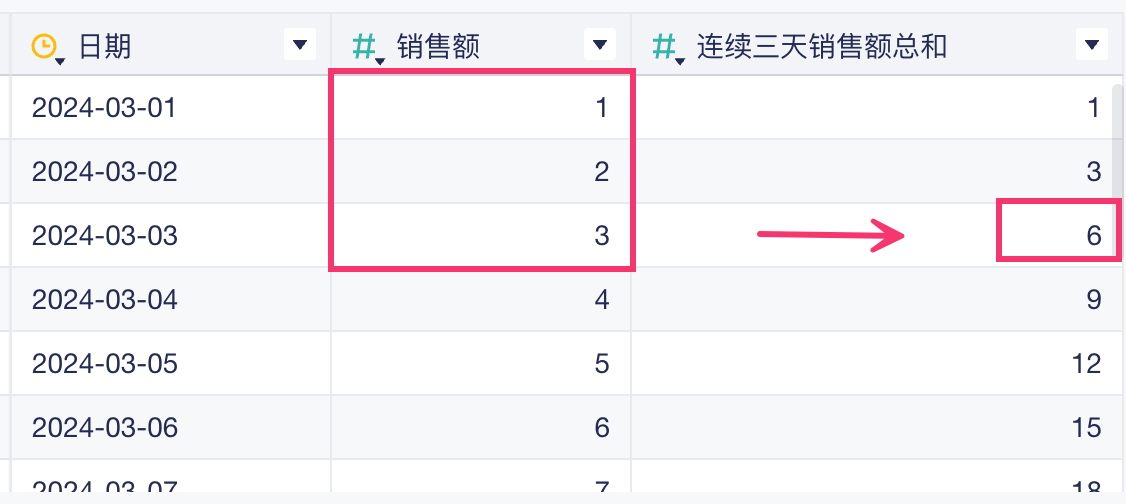Select the 日期 column header
Image resolution: width=1126 pixels, height=504 pixels.
pyautogui.click(x=105, y=45)
